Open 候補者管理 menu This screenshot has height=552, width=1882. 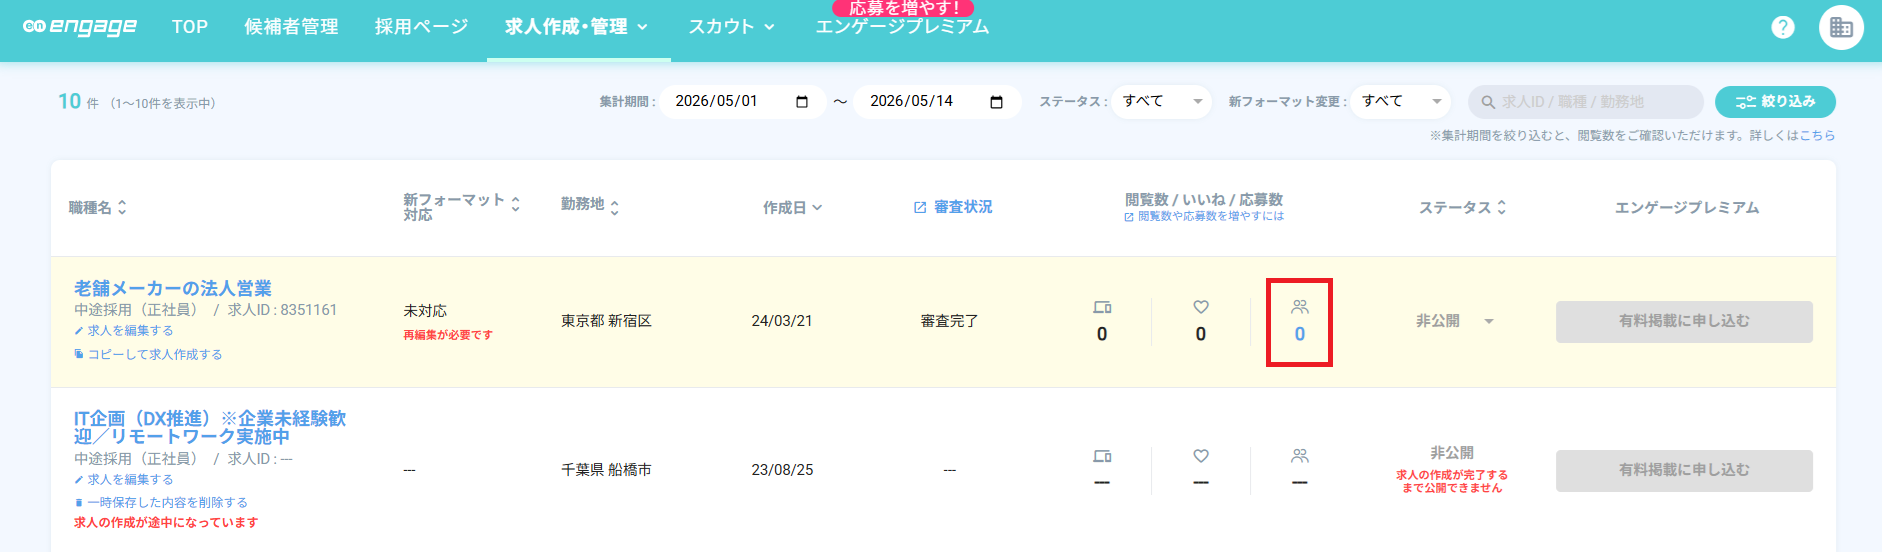(291, 27)
